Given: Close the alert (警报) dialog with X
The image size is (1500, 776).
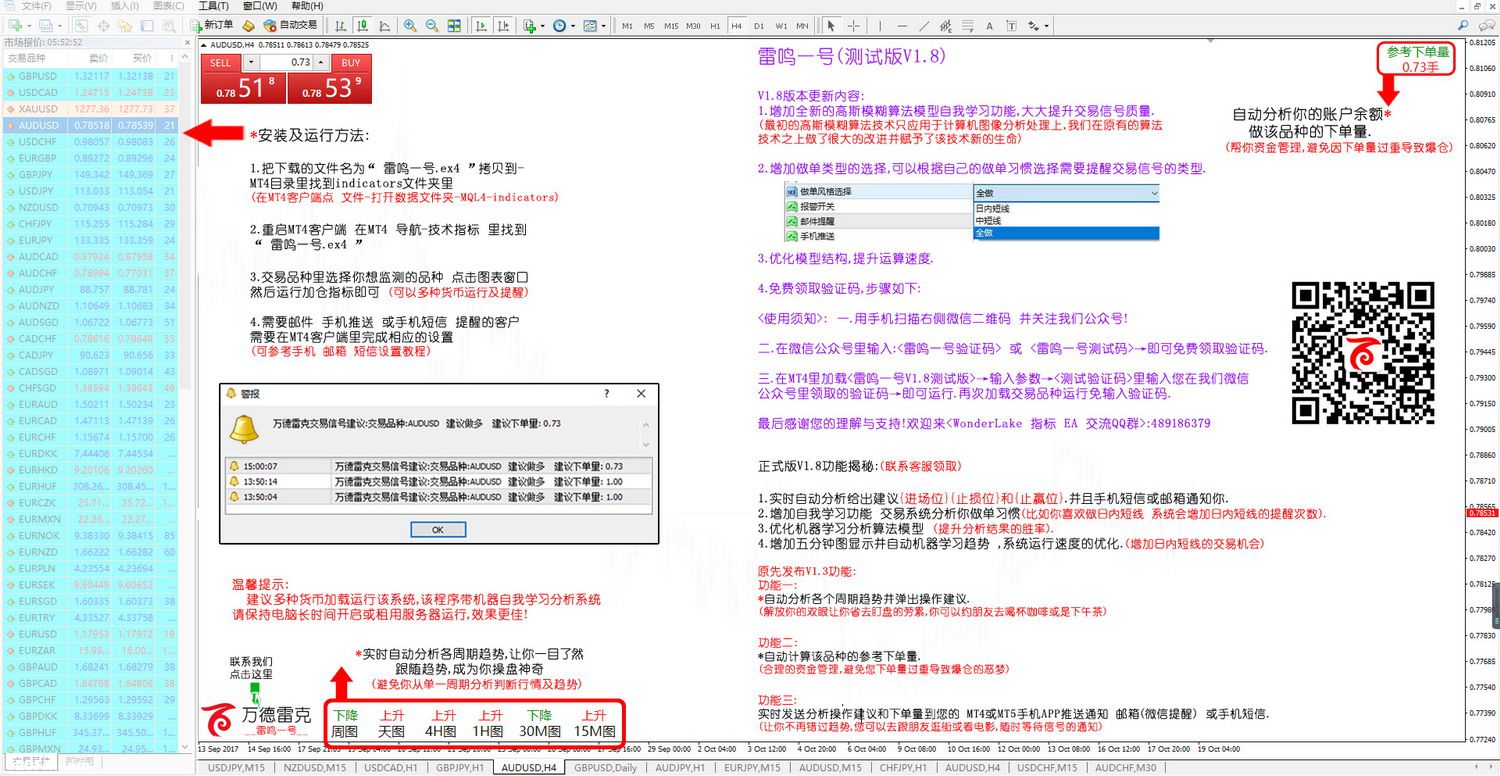Looking at the screenshot, I should tap(641, 394).
